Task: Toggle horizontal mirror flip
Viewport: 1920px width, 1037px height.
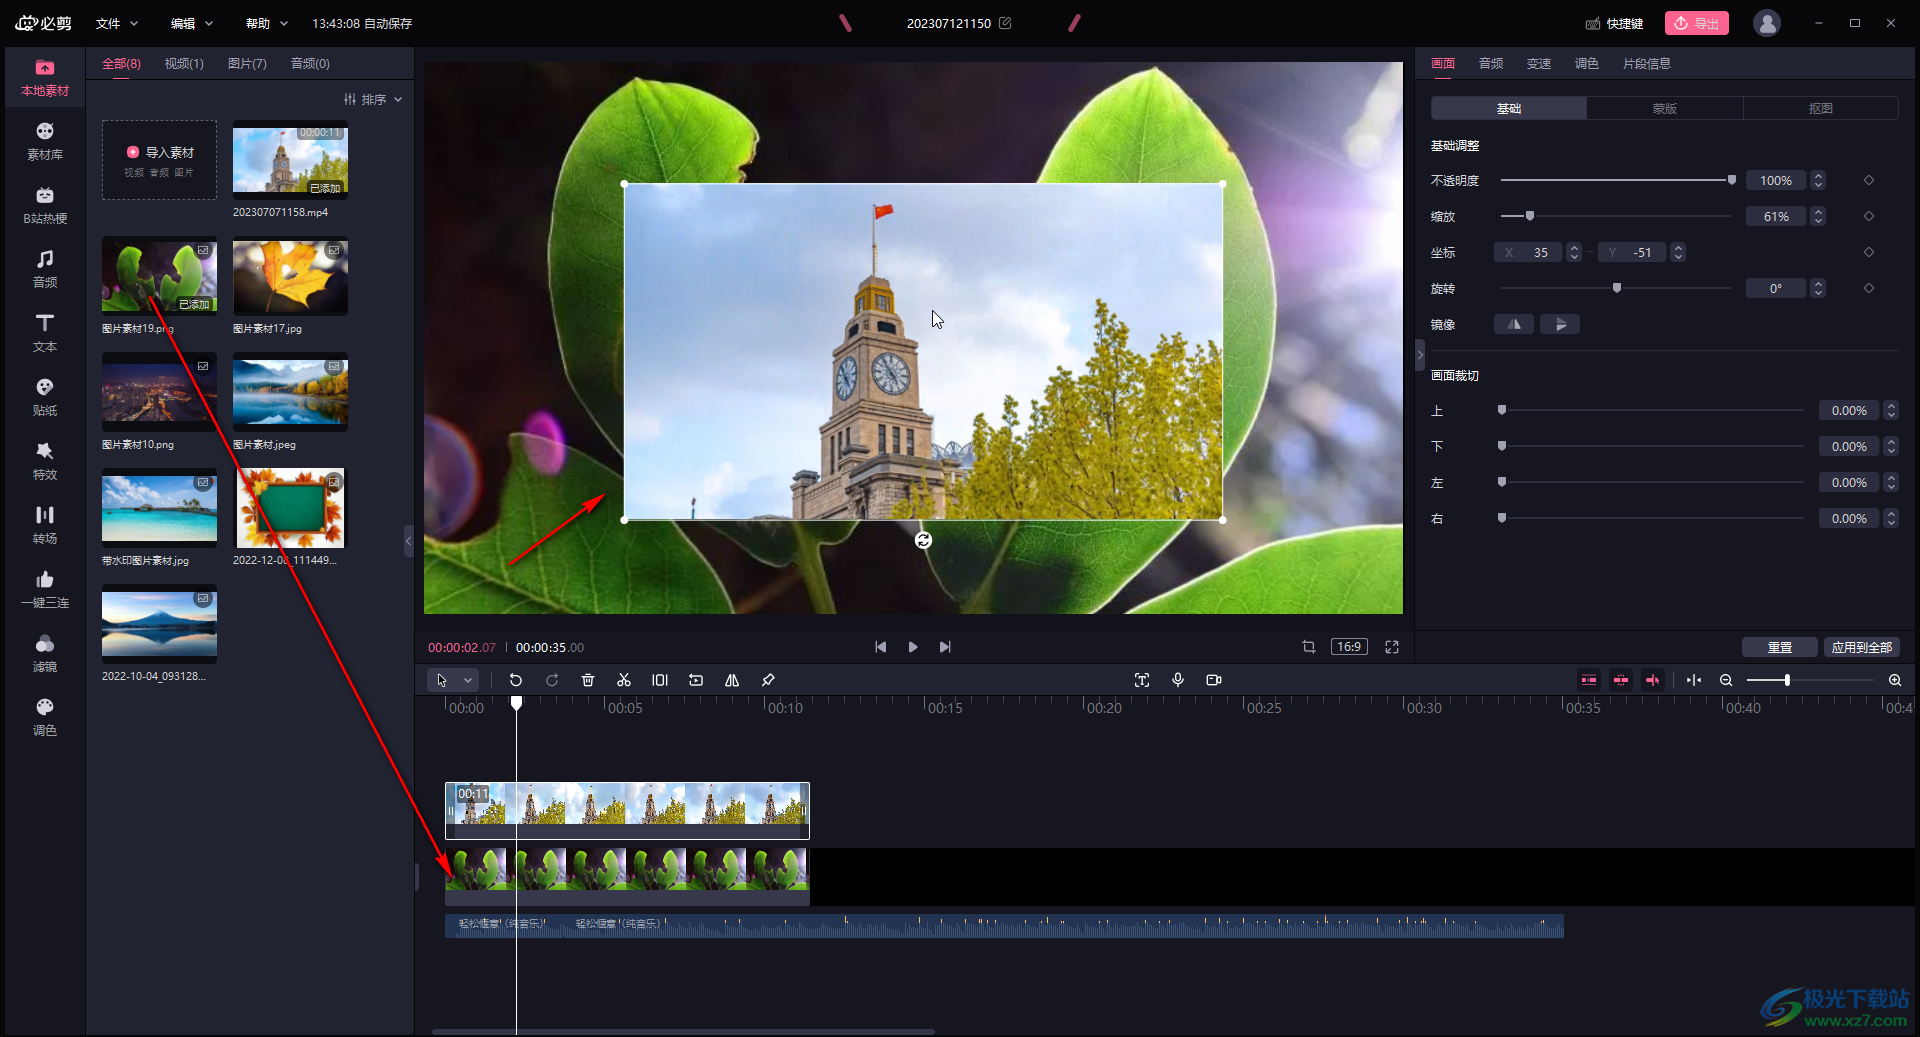Action: point(1514,324)
